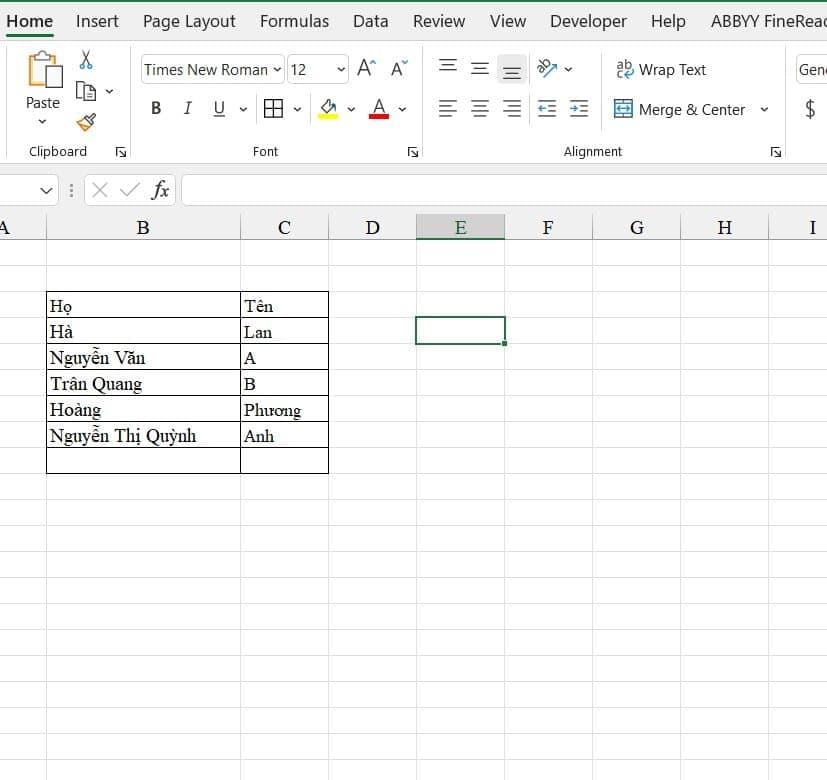Click the Center horizontal align icon
827x780 pixels.
click(480, 109)
